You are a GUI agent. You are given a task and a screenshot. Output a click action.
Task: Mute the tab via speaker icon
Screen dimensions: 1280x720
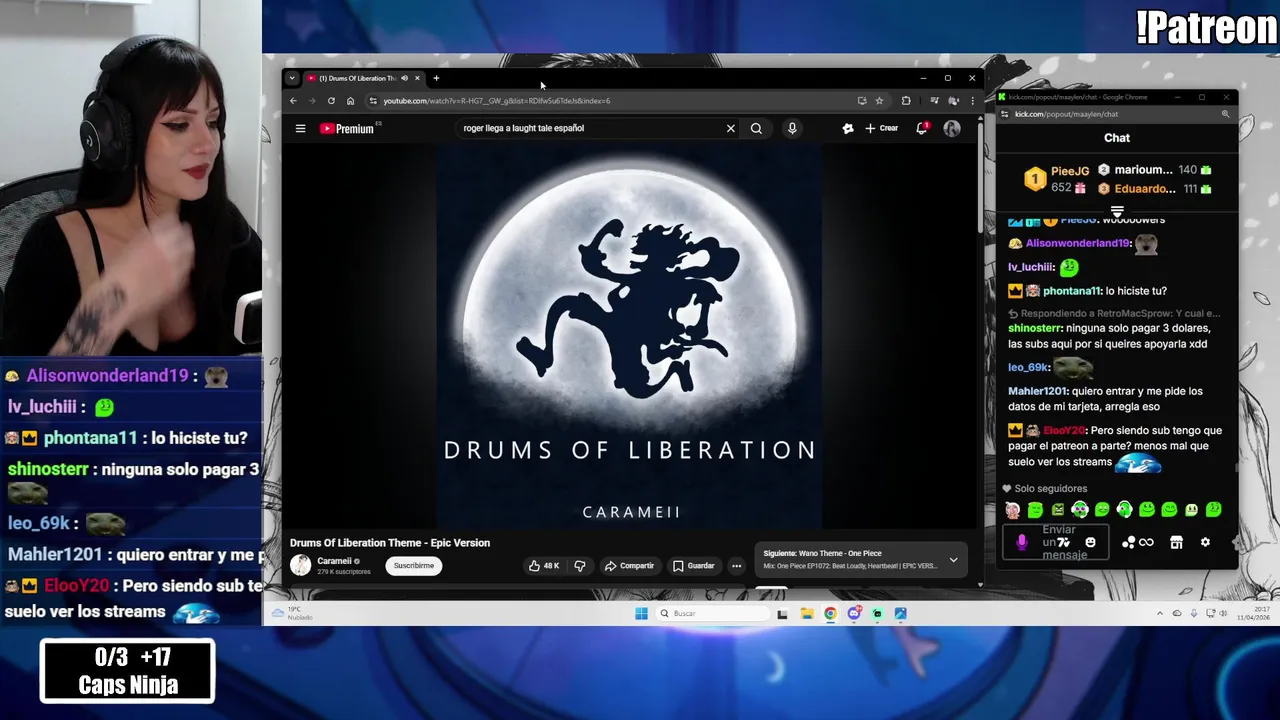tap(404, 78)
